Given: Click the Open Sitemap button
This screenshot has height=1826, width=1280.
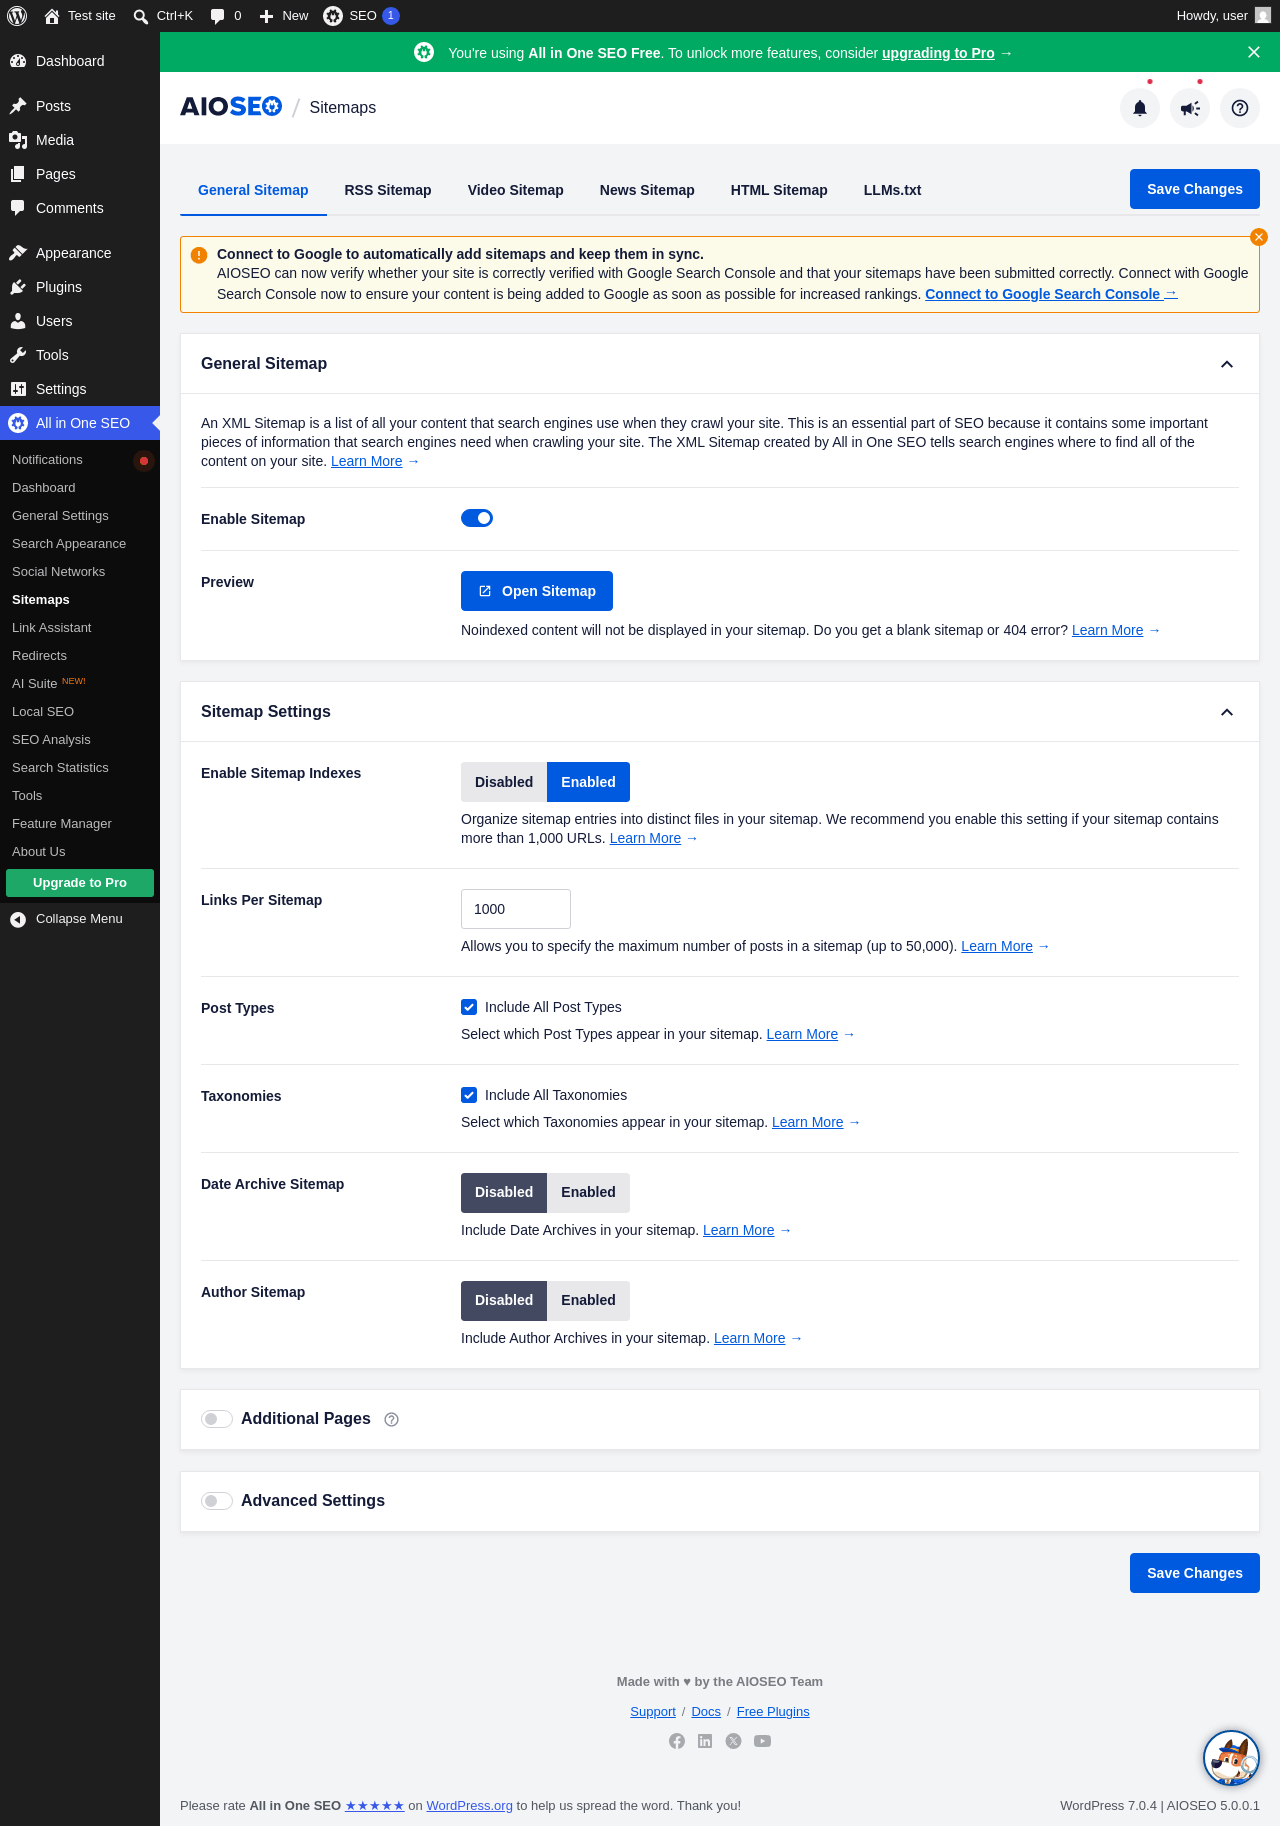Looking at the screenshot, I should pyautogui.click(x=537, y=591).
